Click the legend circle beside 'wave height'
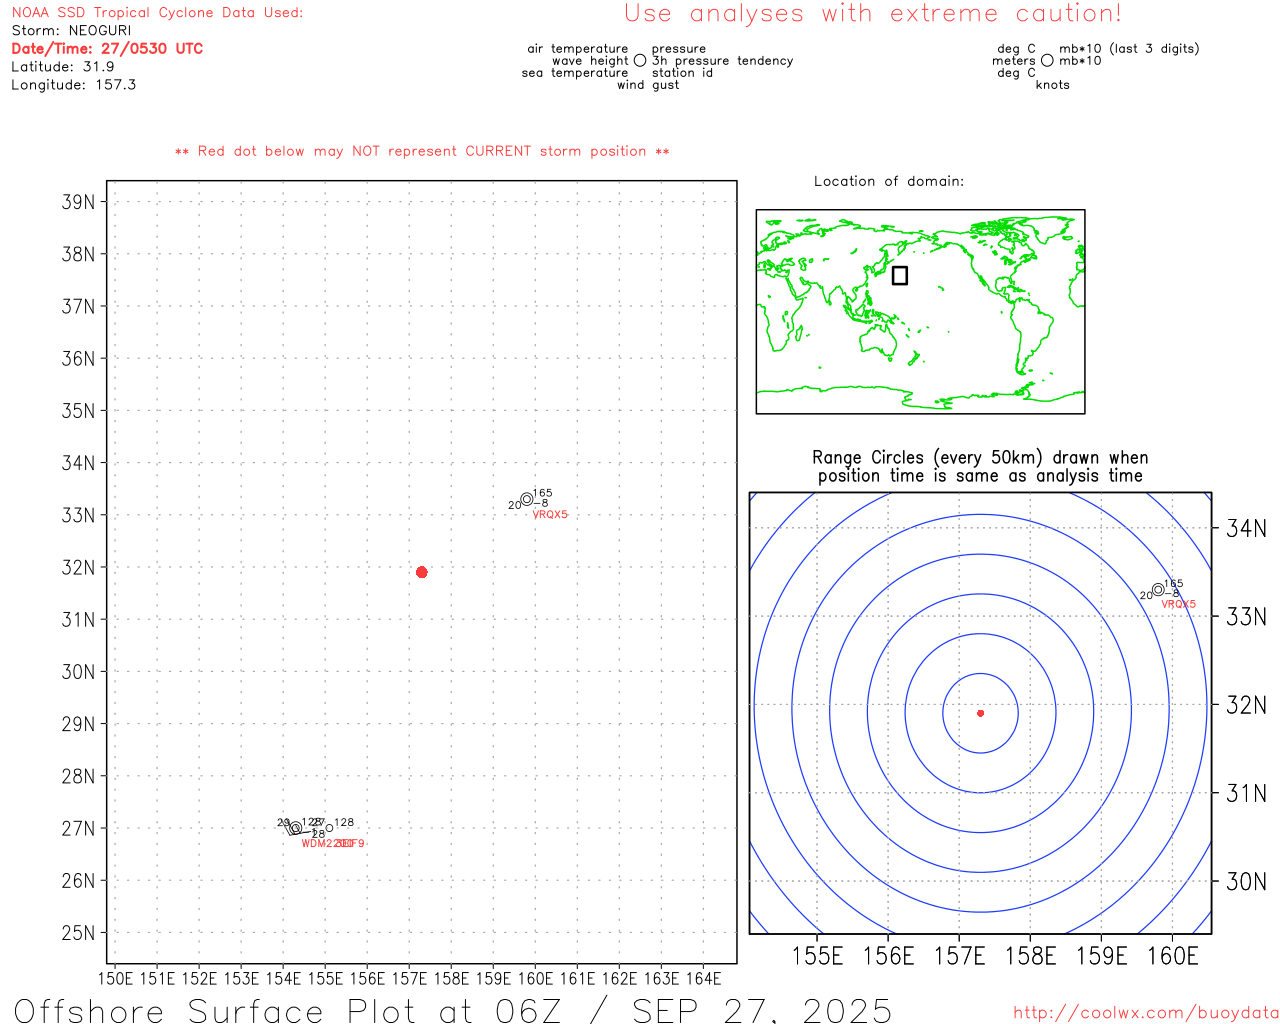 (640, 61)
